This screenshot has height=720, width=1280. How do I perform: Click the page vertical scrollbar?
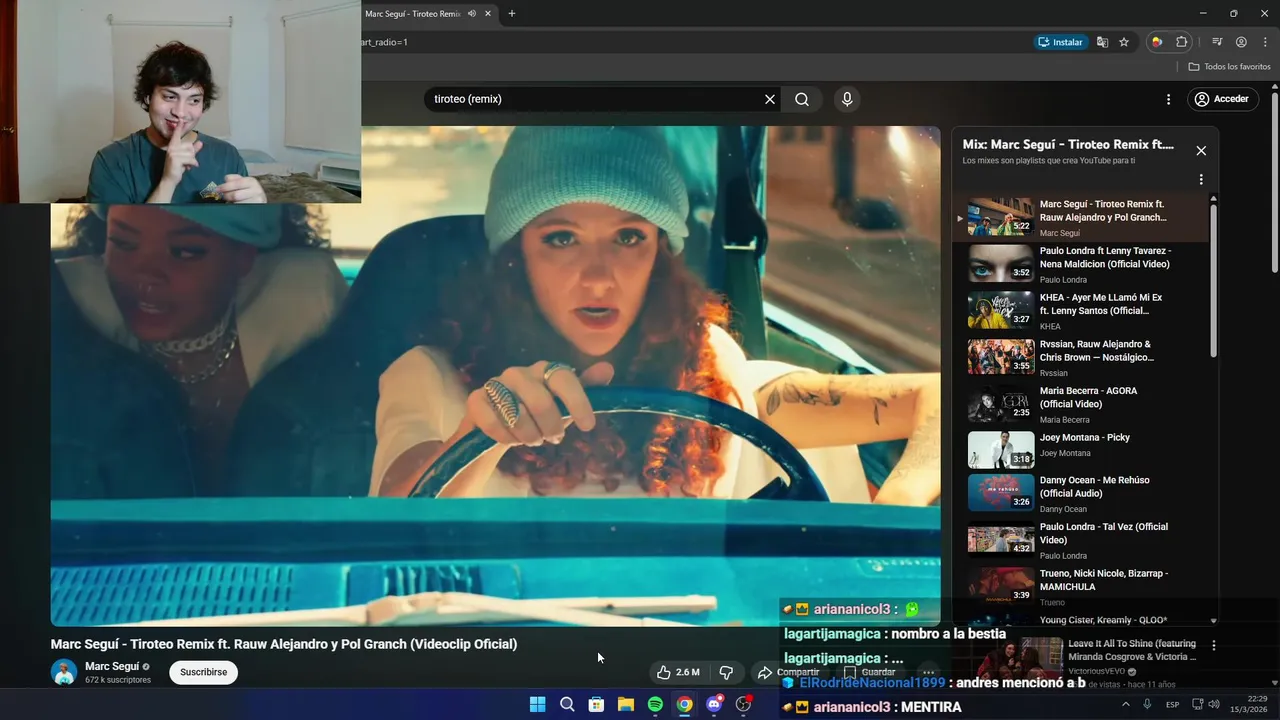[x=1275, y=183]
